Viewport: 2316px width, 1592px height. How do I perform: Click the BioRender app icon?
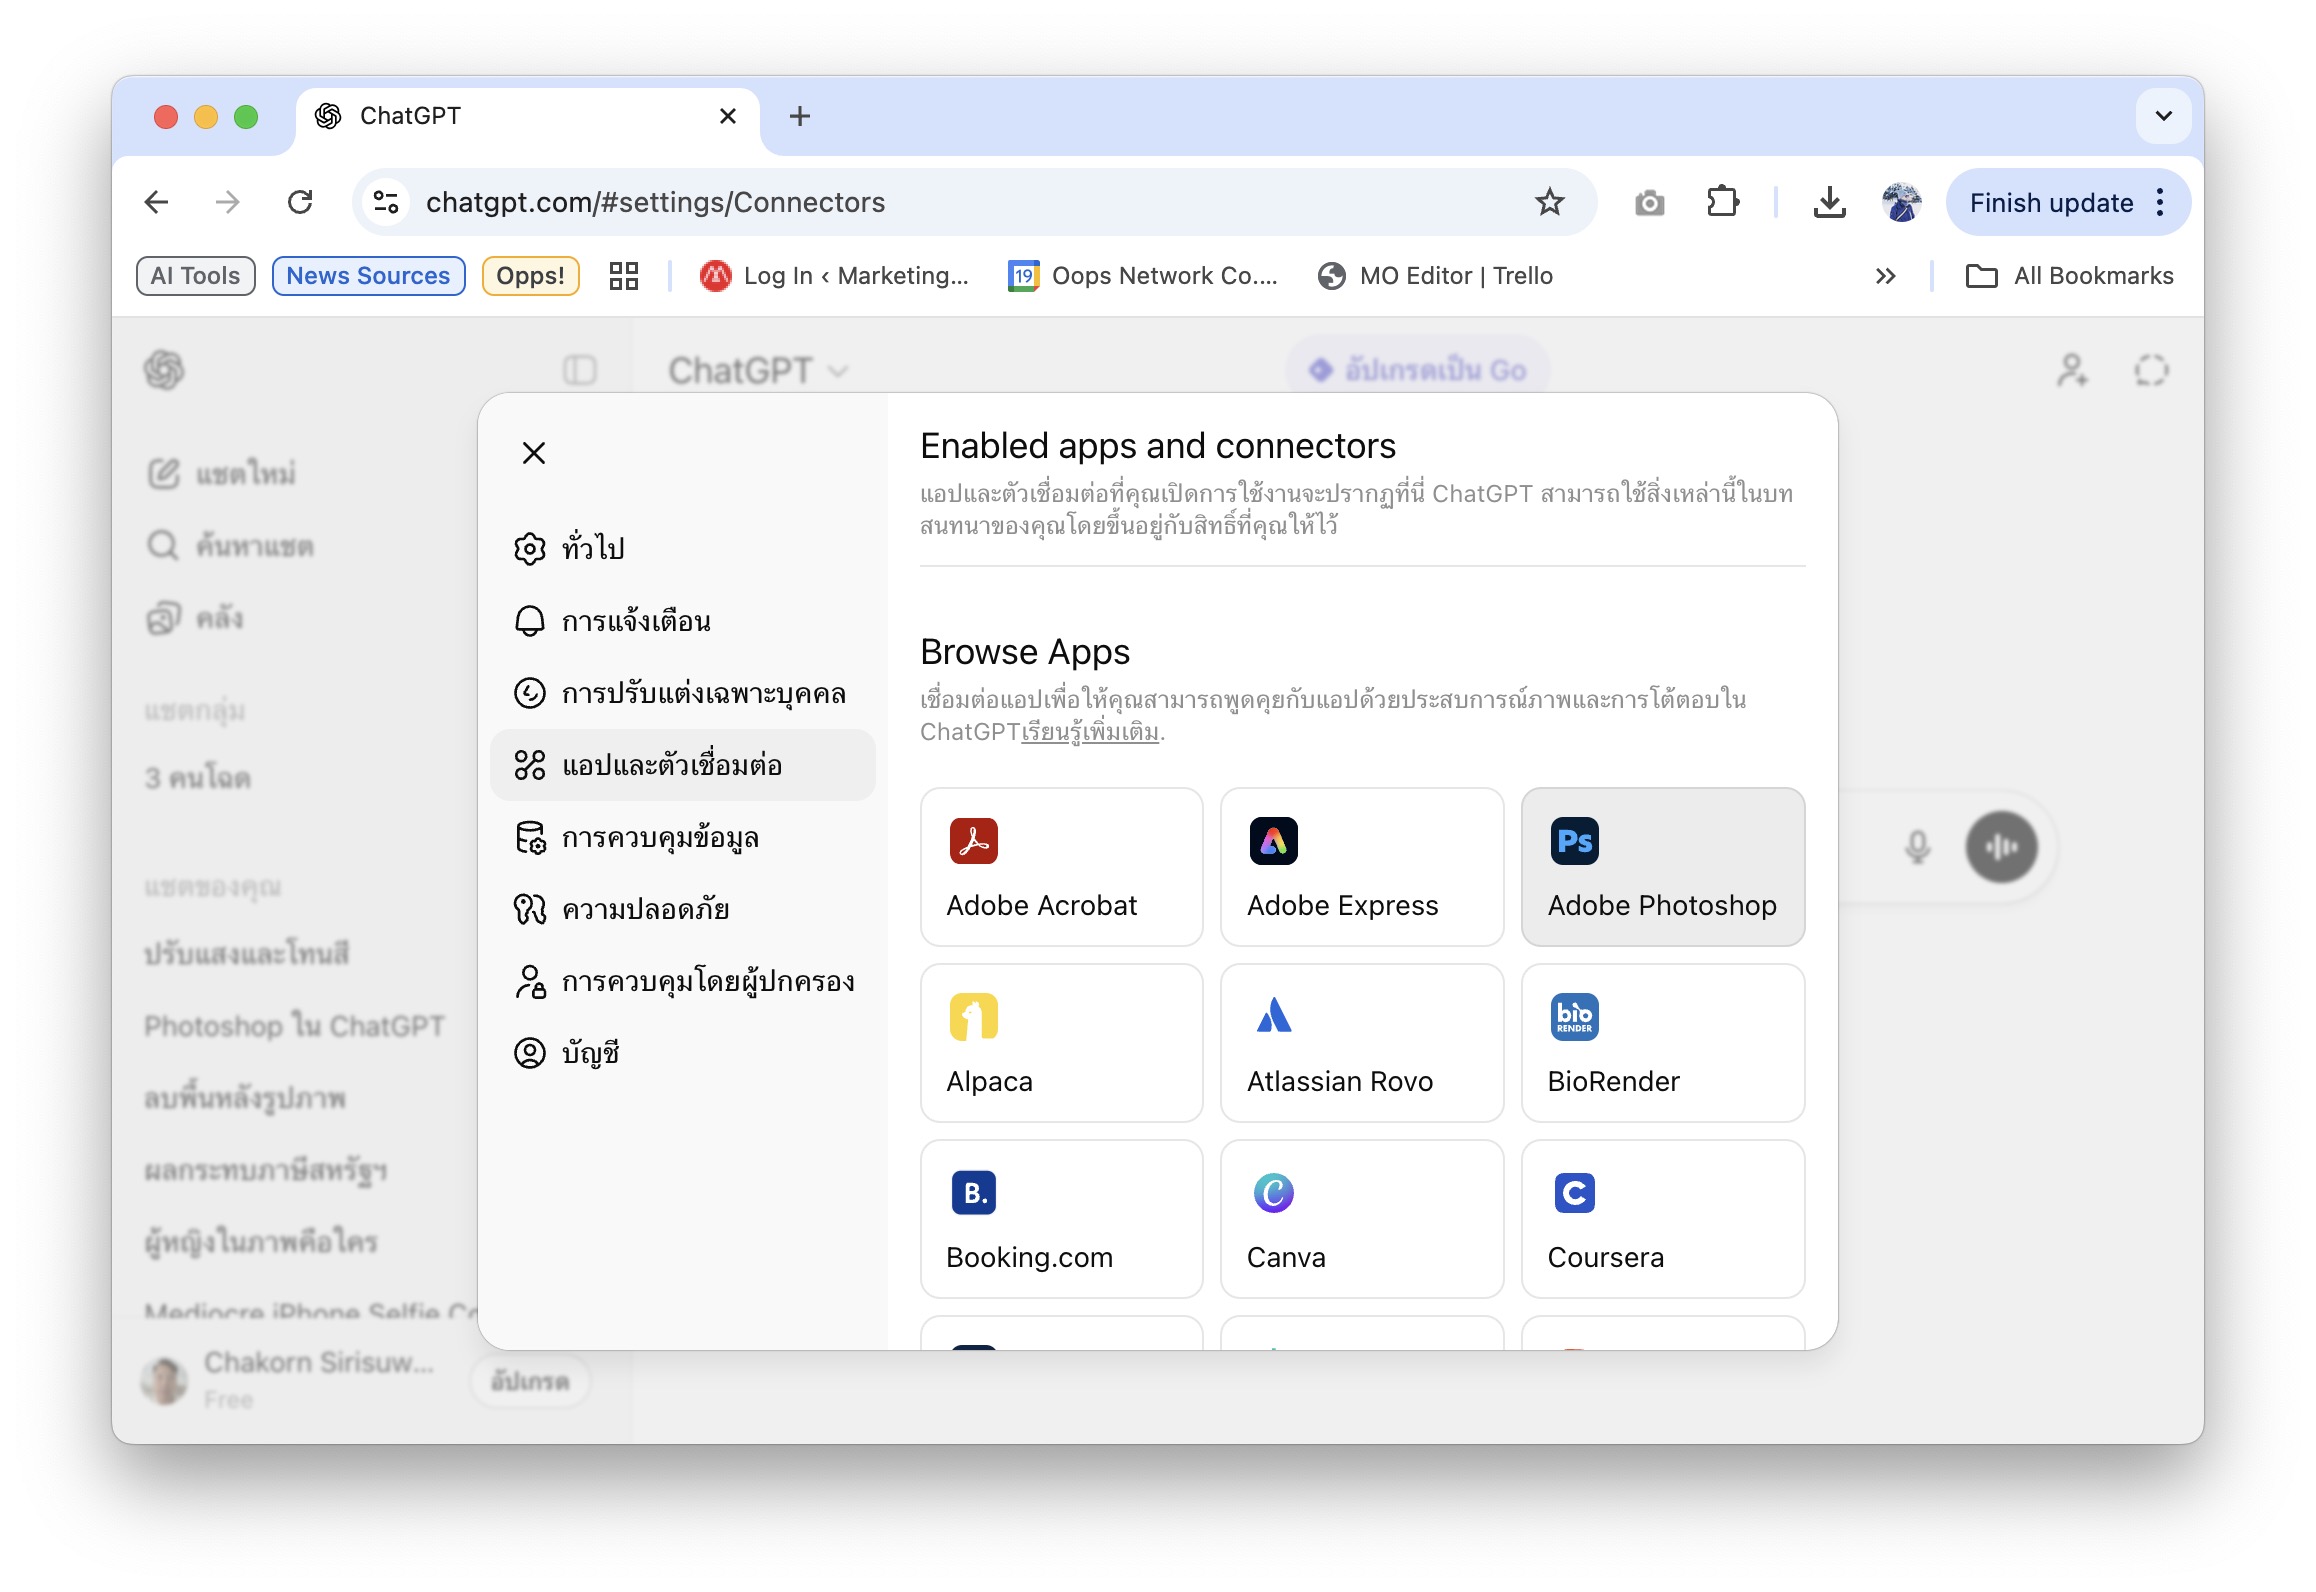[x=1575, y=1017]
